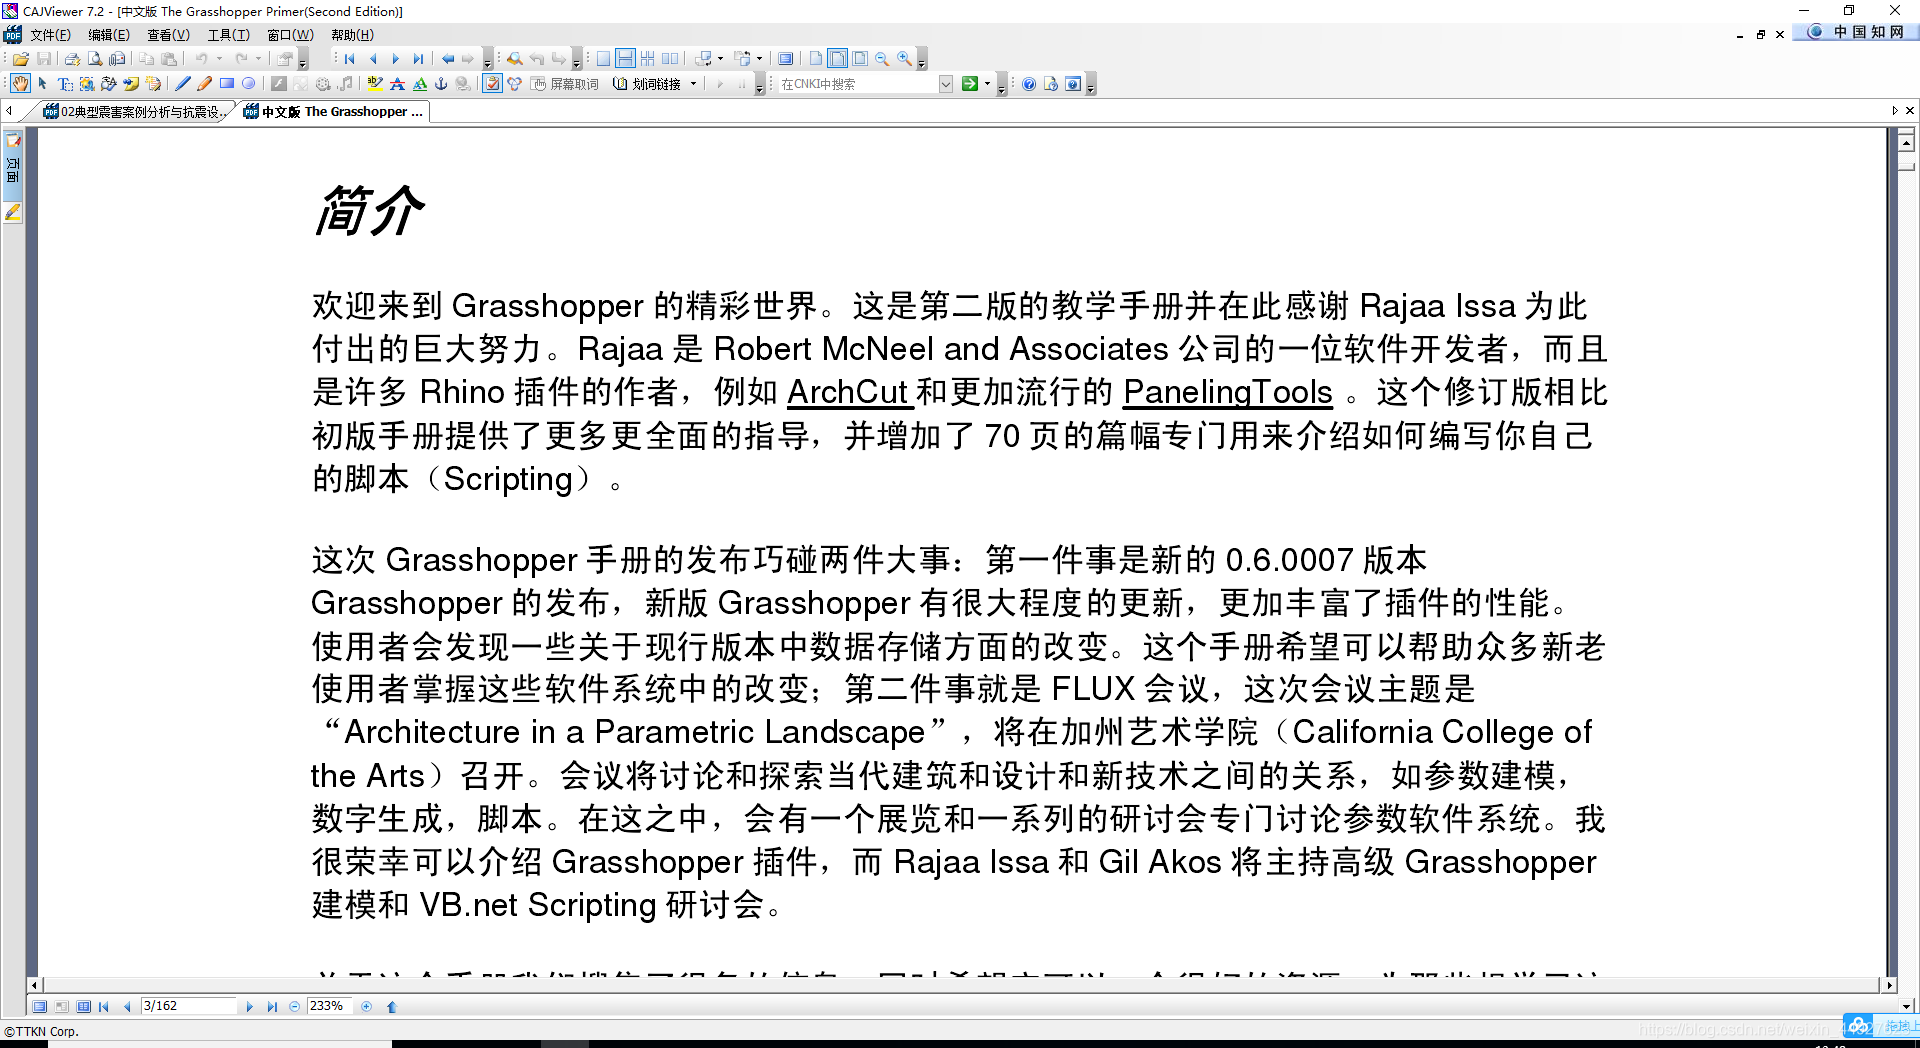Toggle fit-width page view button
Image resolution: width=1920 pixels, height=1048 pixels.
coord(837,59)
